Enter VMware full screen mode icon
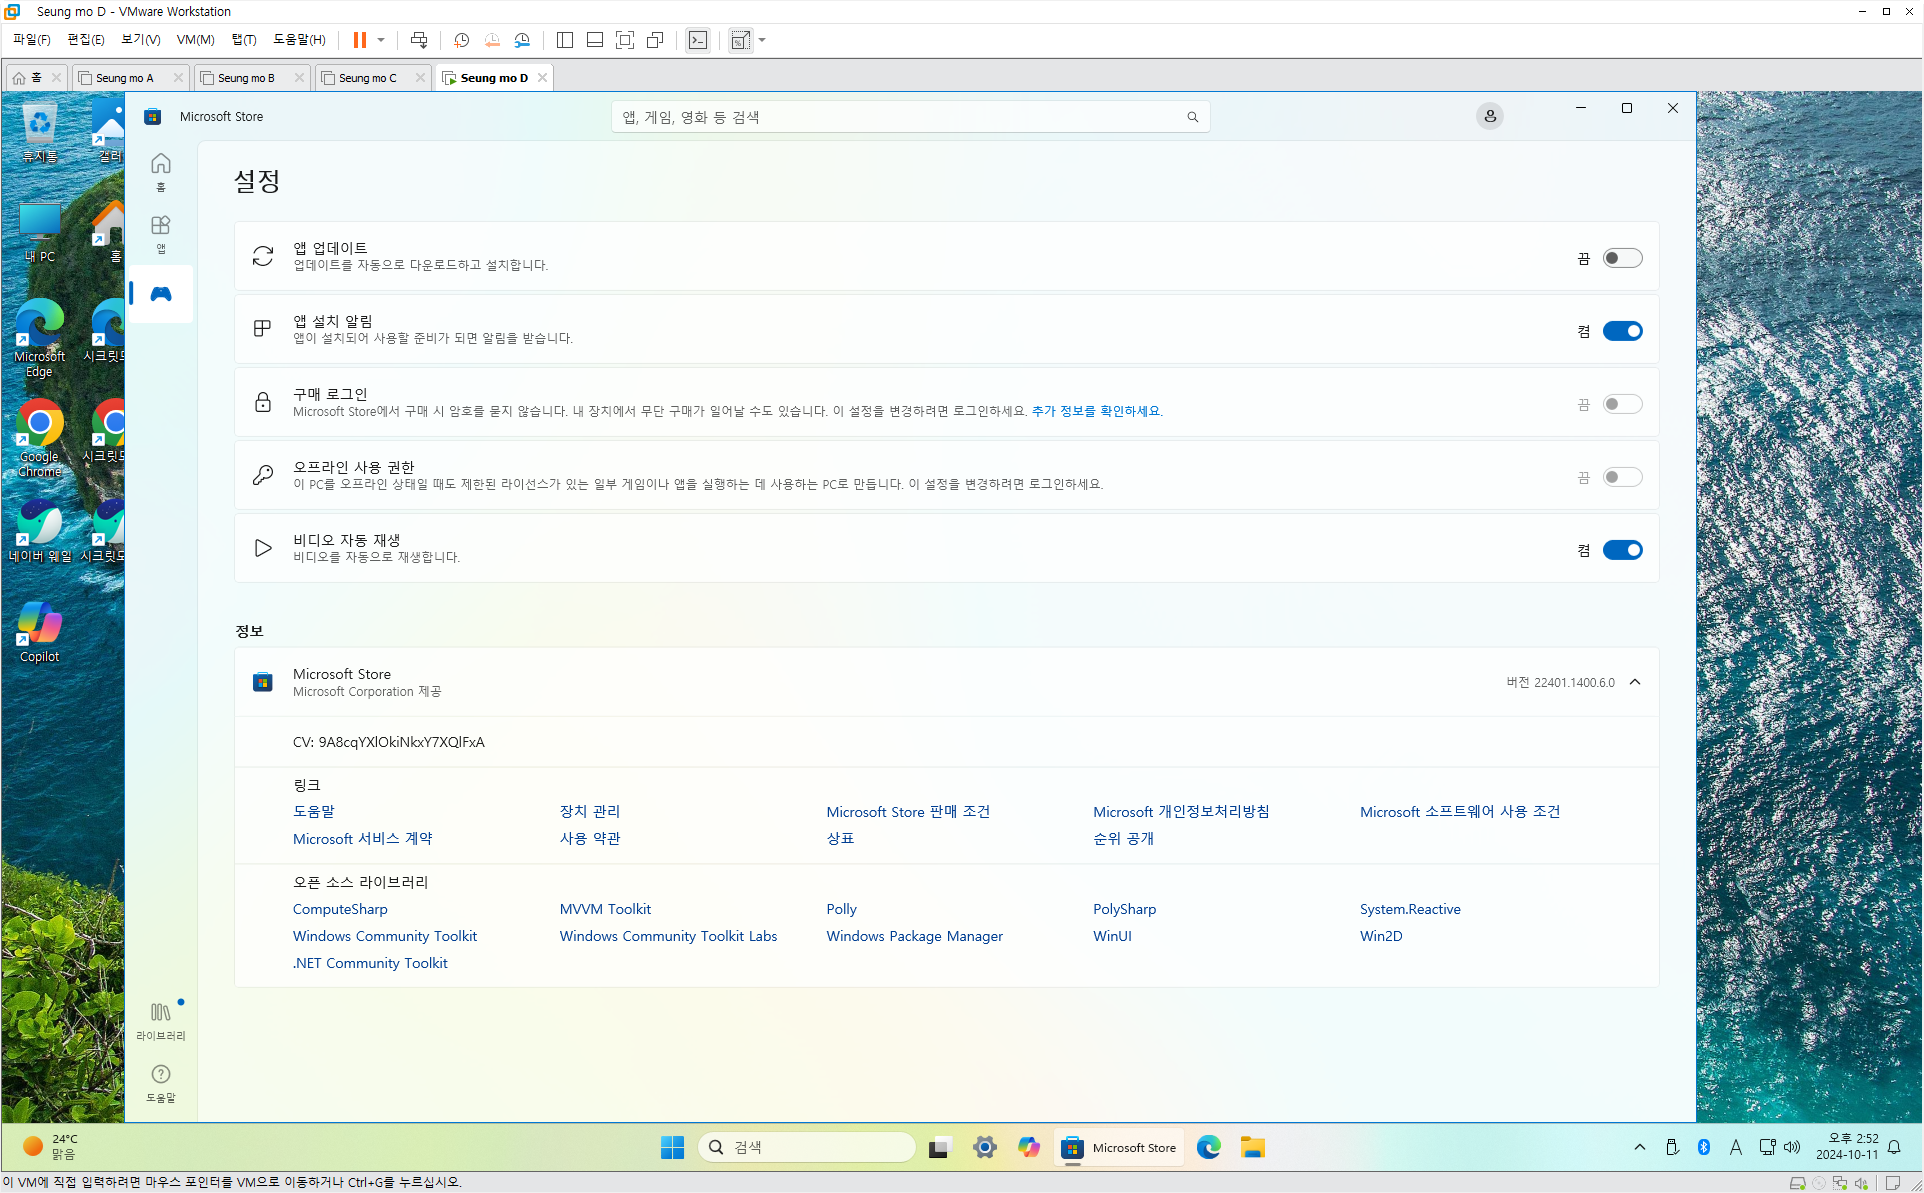Screen dimensions: 1924x1193 [625, 40]
